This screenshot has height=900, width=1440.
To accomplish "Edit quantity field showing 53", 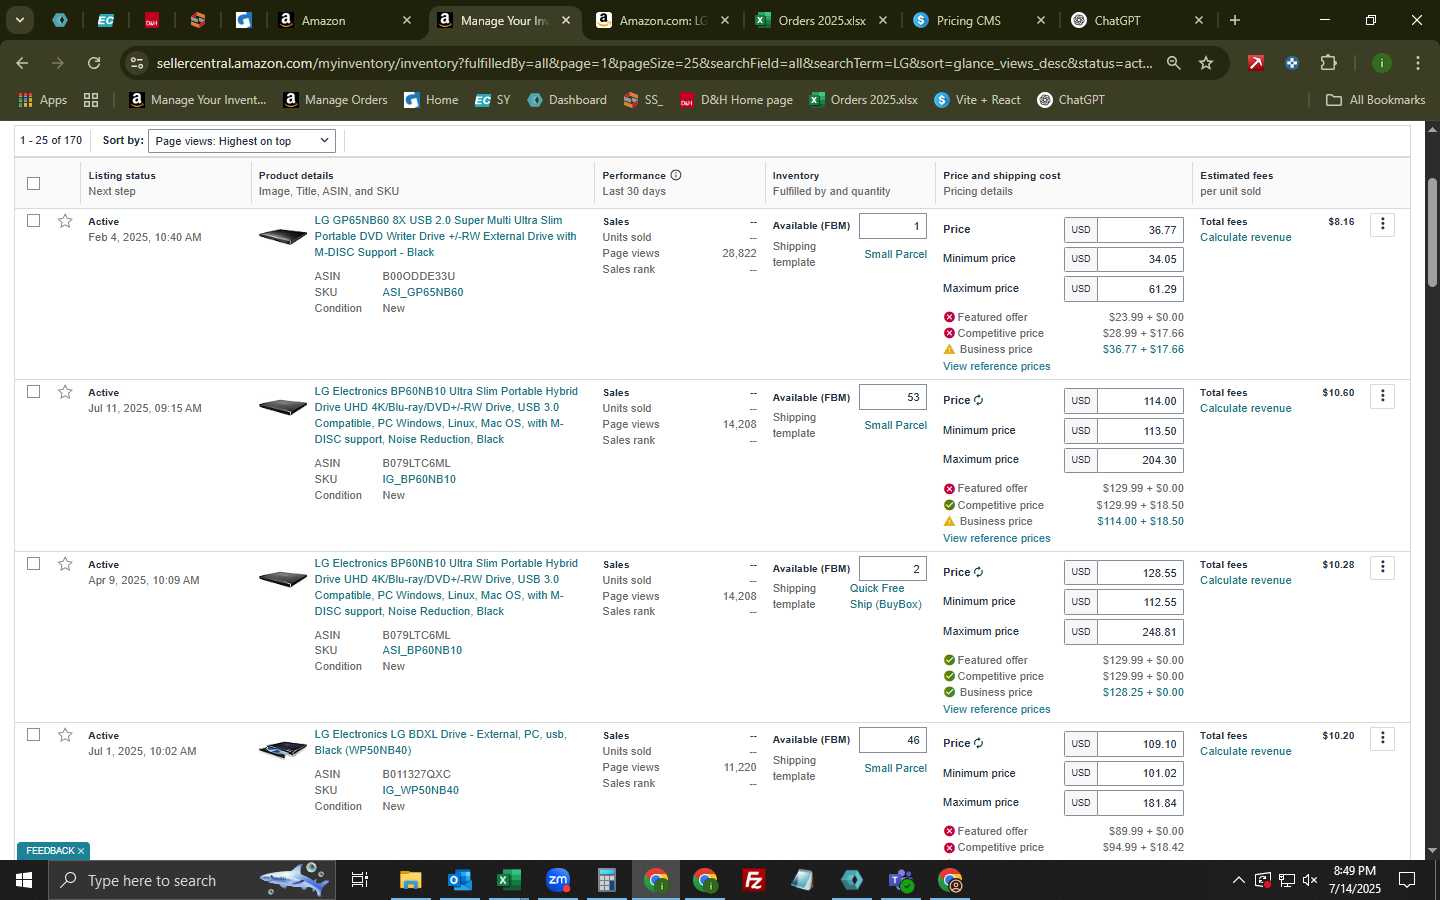I will tap(892, 397).
